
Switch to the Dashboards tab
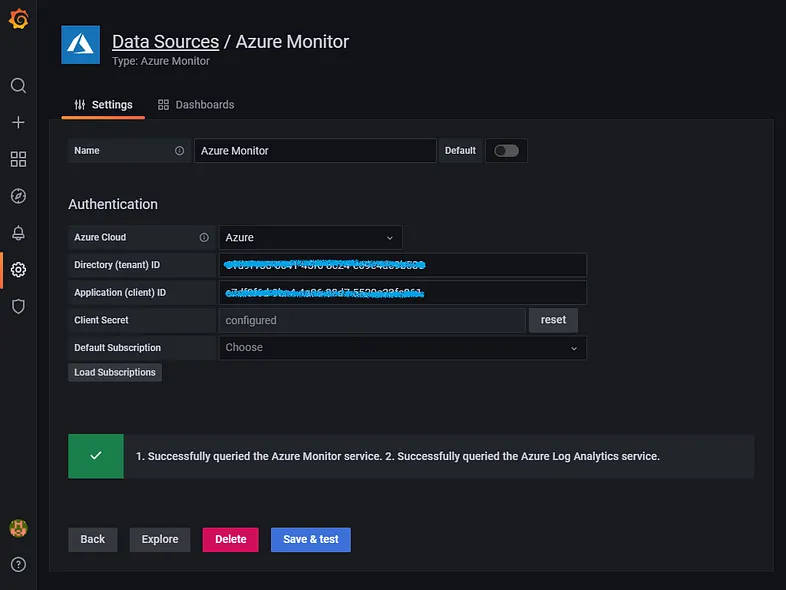[196, 105]
